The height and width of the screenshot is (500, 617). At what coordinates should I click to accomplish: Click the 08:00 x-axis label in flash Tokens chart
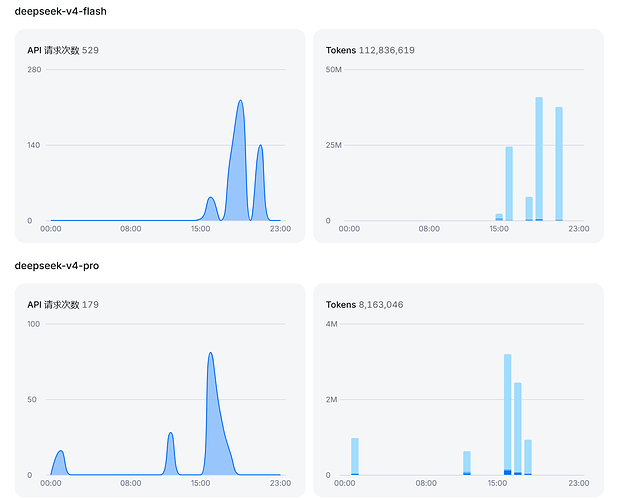coord(429,229)
